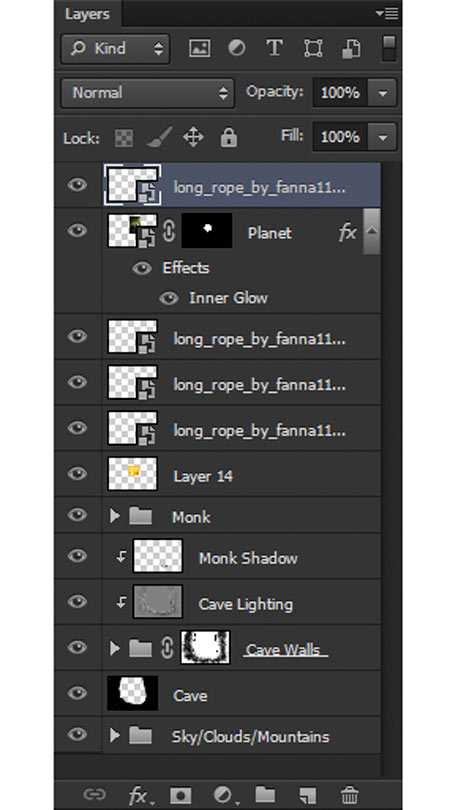The image size is (450, 810).
Task: Filter for type layers icon
Action: point(274,49)
